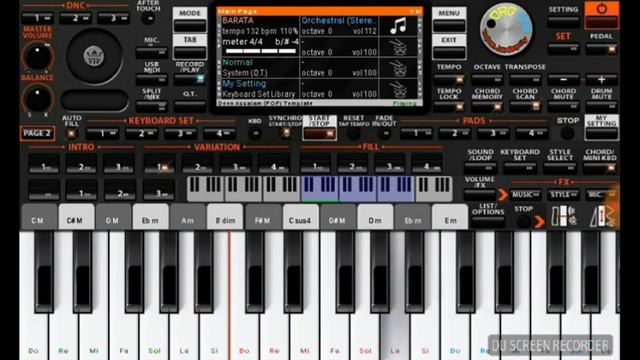
Task: Click the OCTAVE button
Action: pos(487,79)
